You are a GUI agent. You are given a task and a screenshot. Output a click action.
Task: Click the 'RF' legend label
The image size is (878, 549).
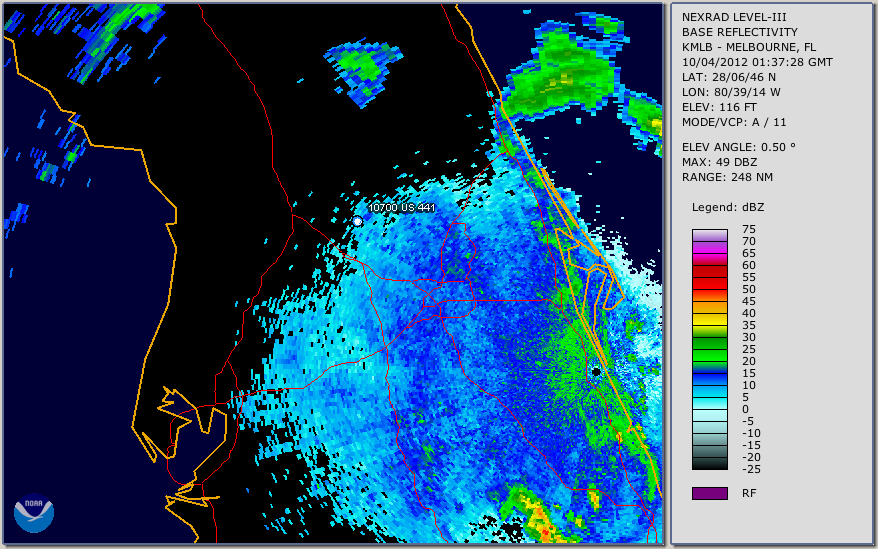coord(749,493)
